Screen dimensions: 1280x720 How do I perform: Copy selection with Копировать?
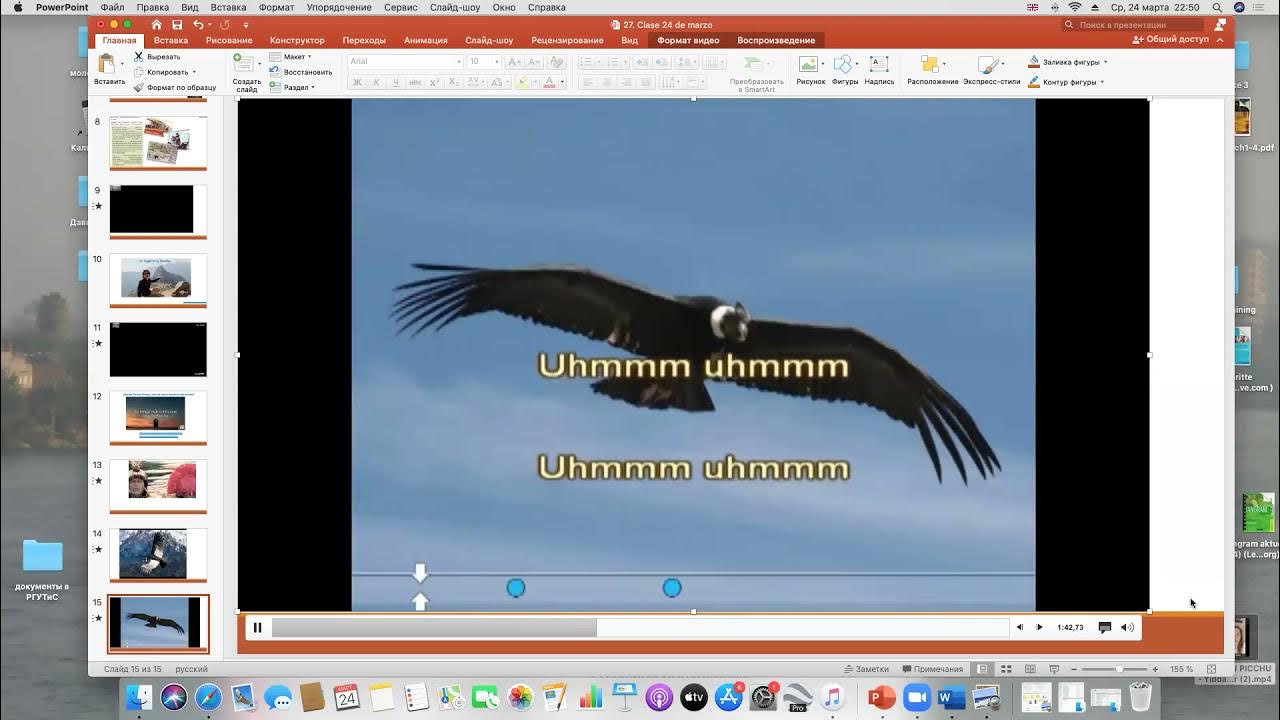click(x=161, y=72)
